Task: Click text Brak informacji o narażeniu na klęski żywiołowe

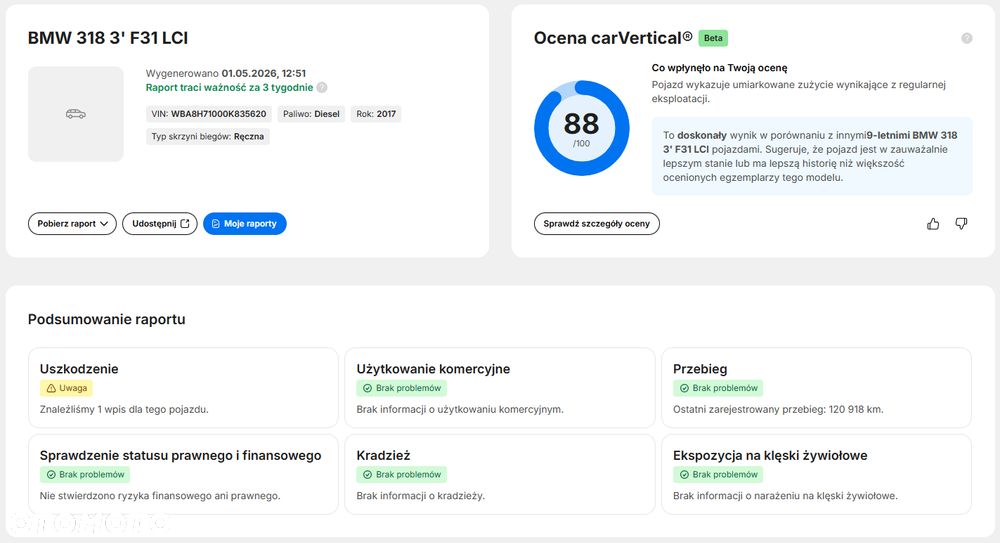Action: [x=785, y=496]
